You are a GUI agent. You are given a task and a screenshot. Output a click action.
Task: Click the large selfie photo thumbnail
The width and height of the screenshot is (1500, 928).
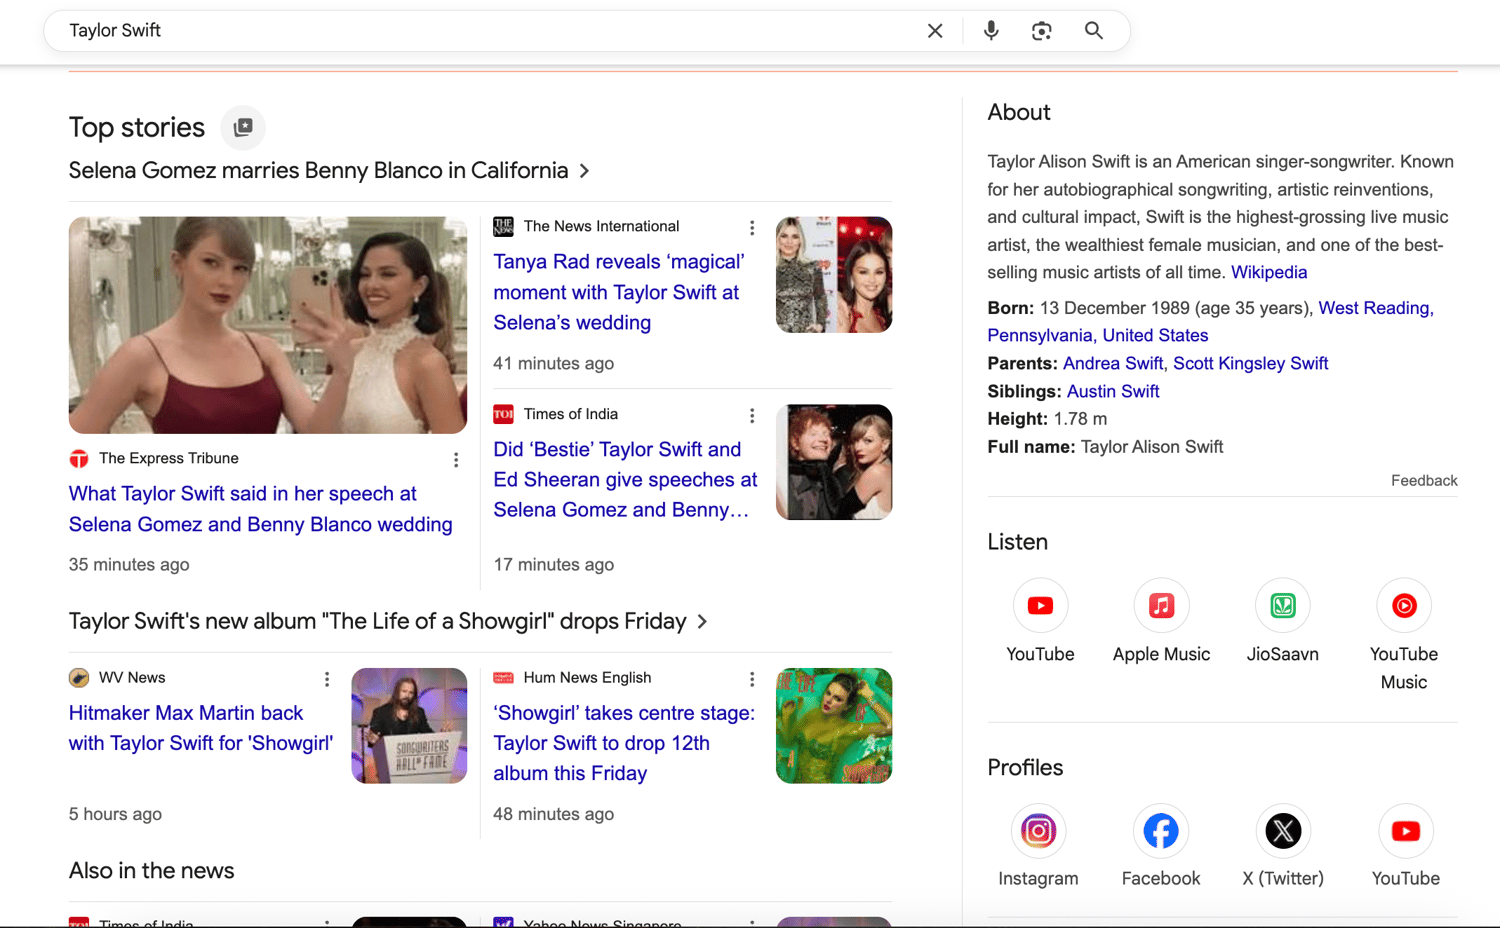point(268,325)
